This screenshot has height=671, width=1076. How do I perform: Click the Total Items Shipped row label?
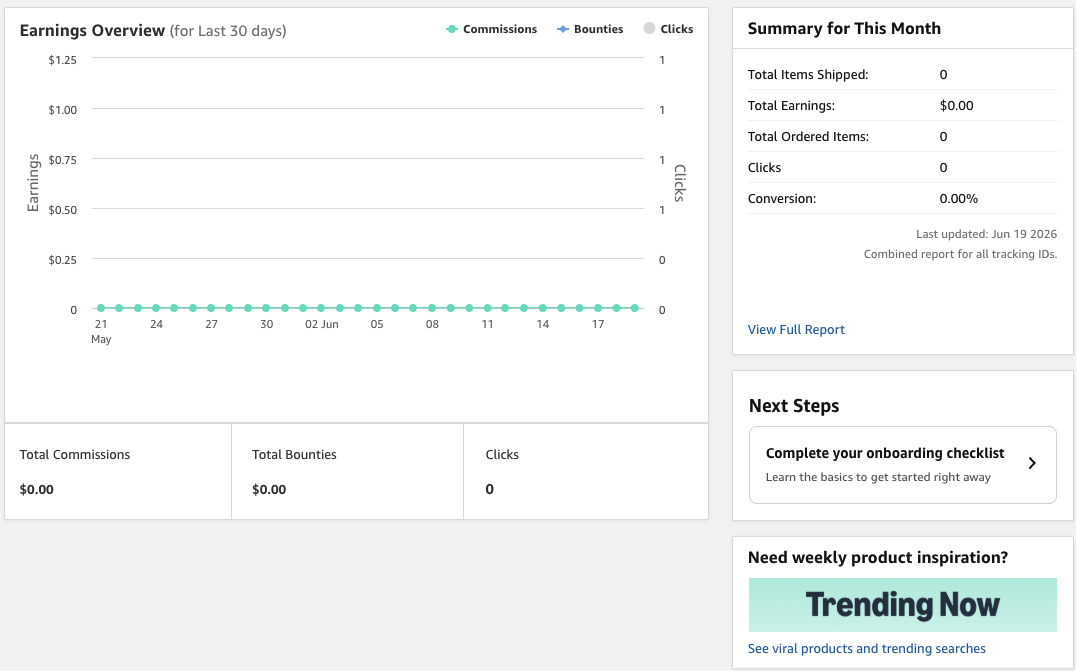[x=808, y=74]
